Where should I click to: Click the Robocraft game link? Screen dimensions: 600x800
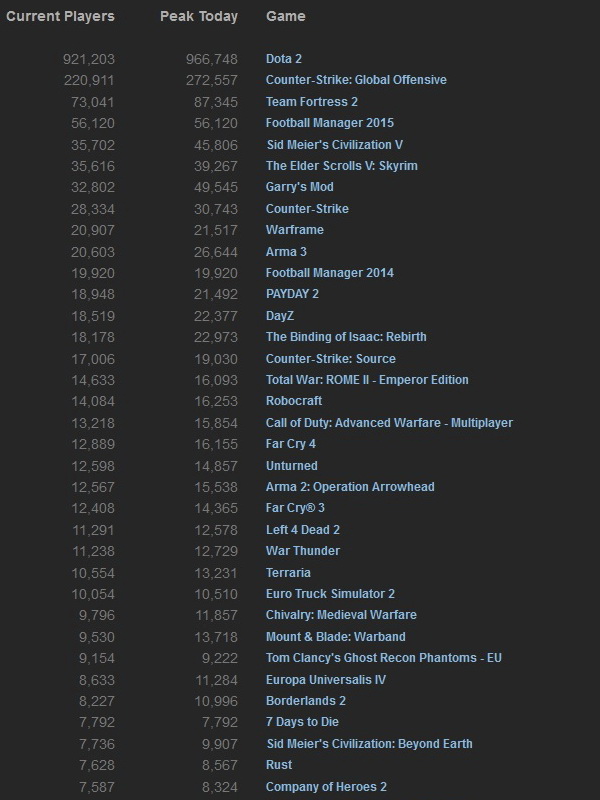click(294, 401)
